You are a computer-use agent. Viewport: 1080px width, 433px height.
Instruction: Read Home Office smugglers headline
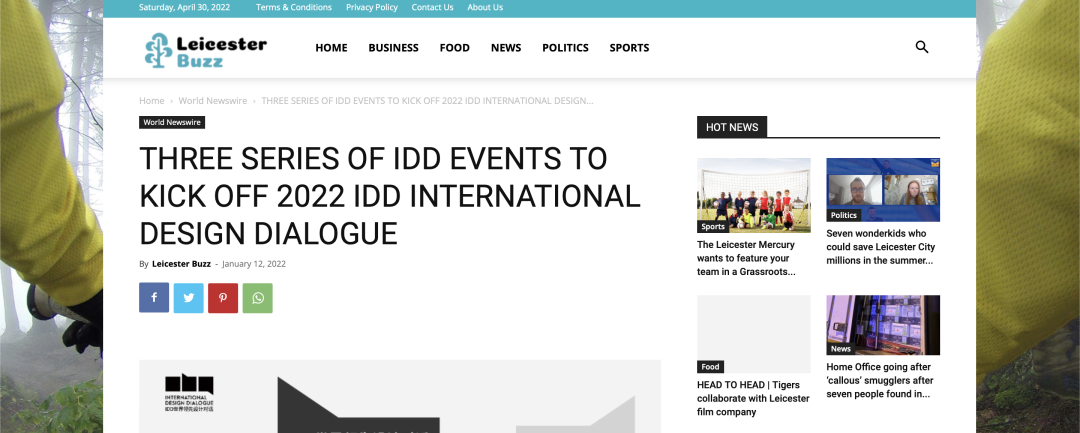[x=880, y=381]
